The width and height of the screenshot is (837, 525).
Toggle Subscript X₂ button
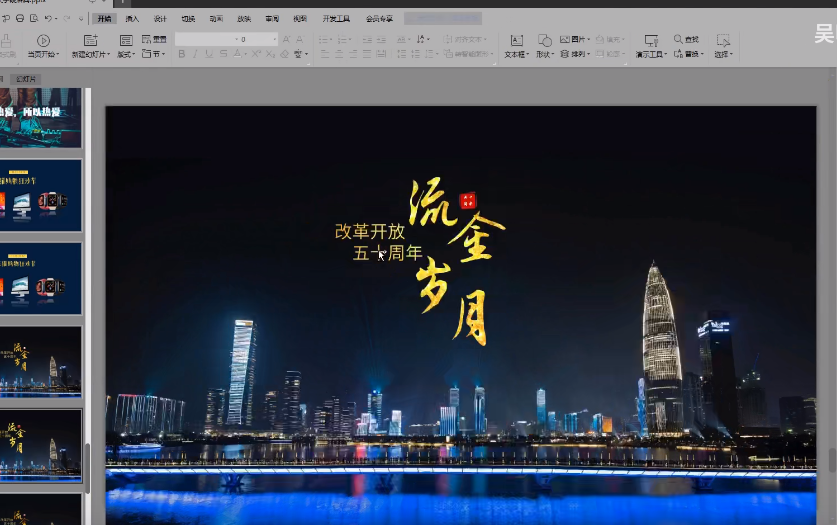tap(270, 54)
